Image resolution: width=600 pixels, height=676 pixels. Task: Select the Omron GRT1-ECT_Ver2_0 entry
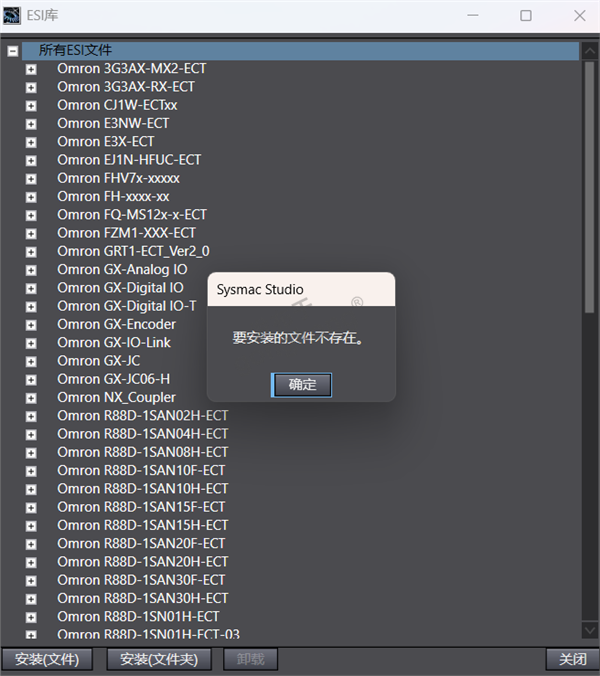coord(133,251)
